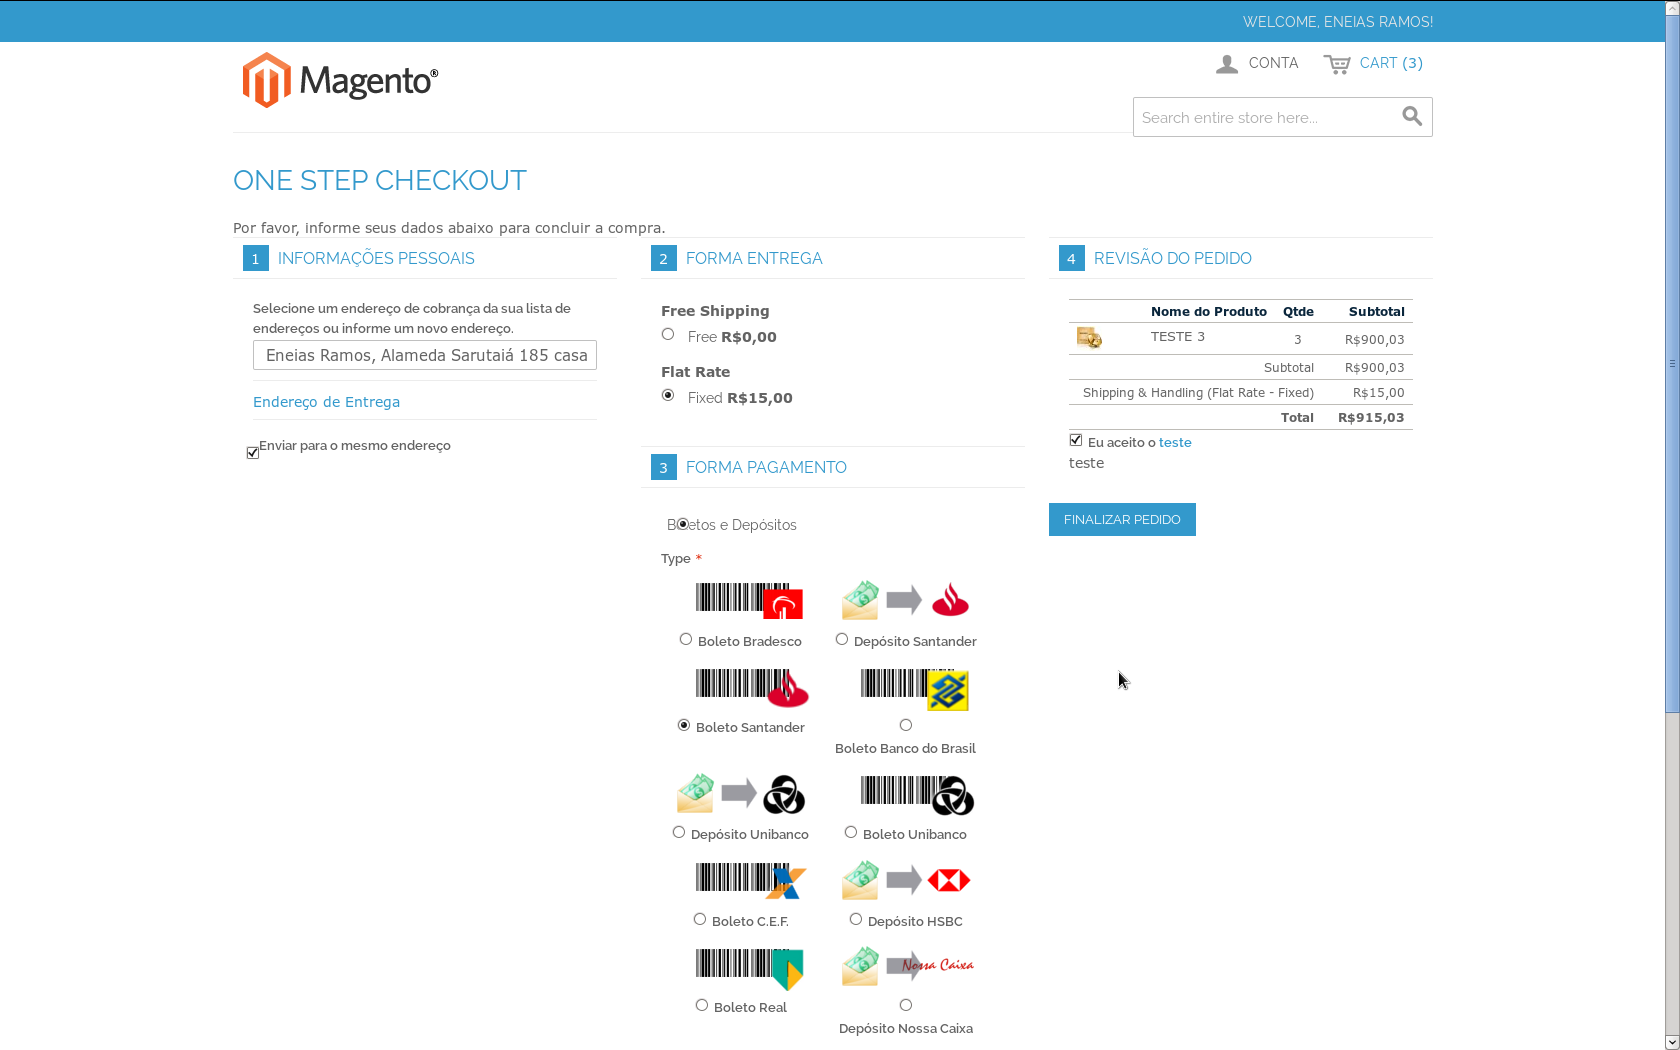Choose Depósito HSBC radio button
Image resolution: width=1680 pixels, height=1050 pixels.
pyautogui.click(x=856, y=919)
